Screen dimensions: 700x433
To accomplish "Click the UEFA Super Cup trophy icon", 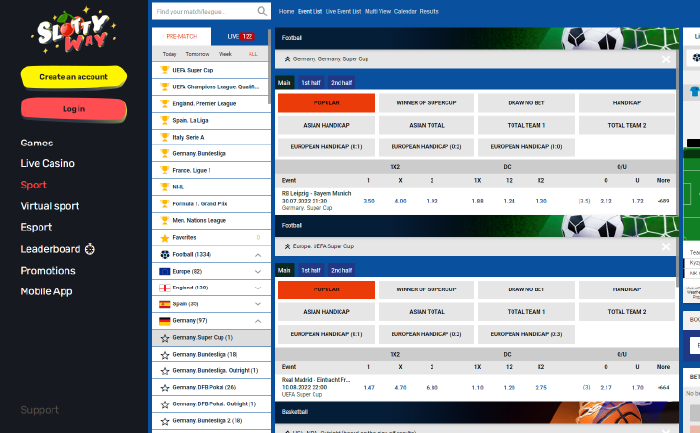I will pos(165,70).
